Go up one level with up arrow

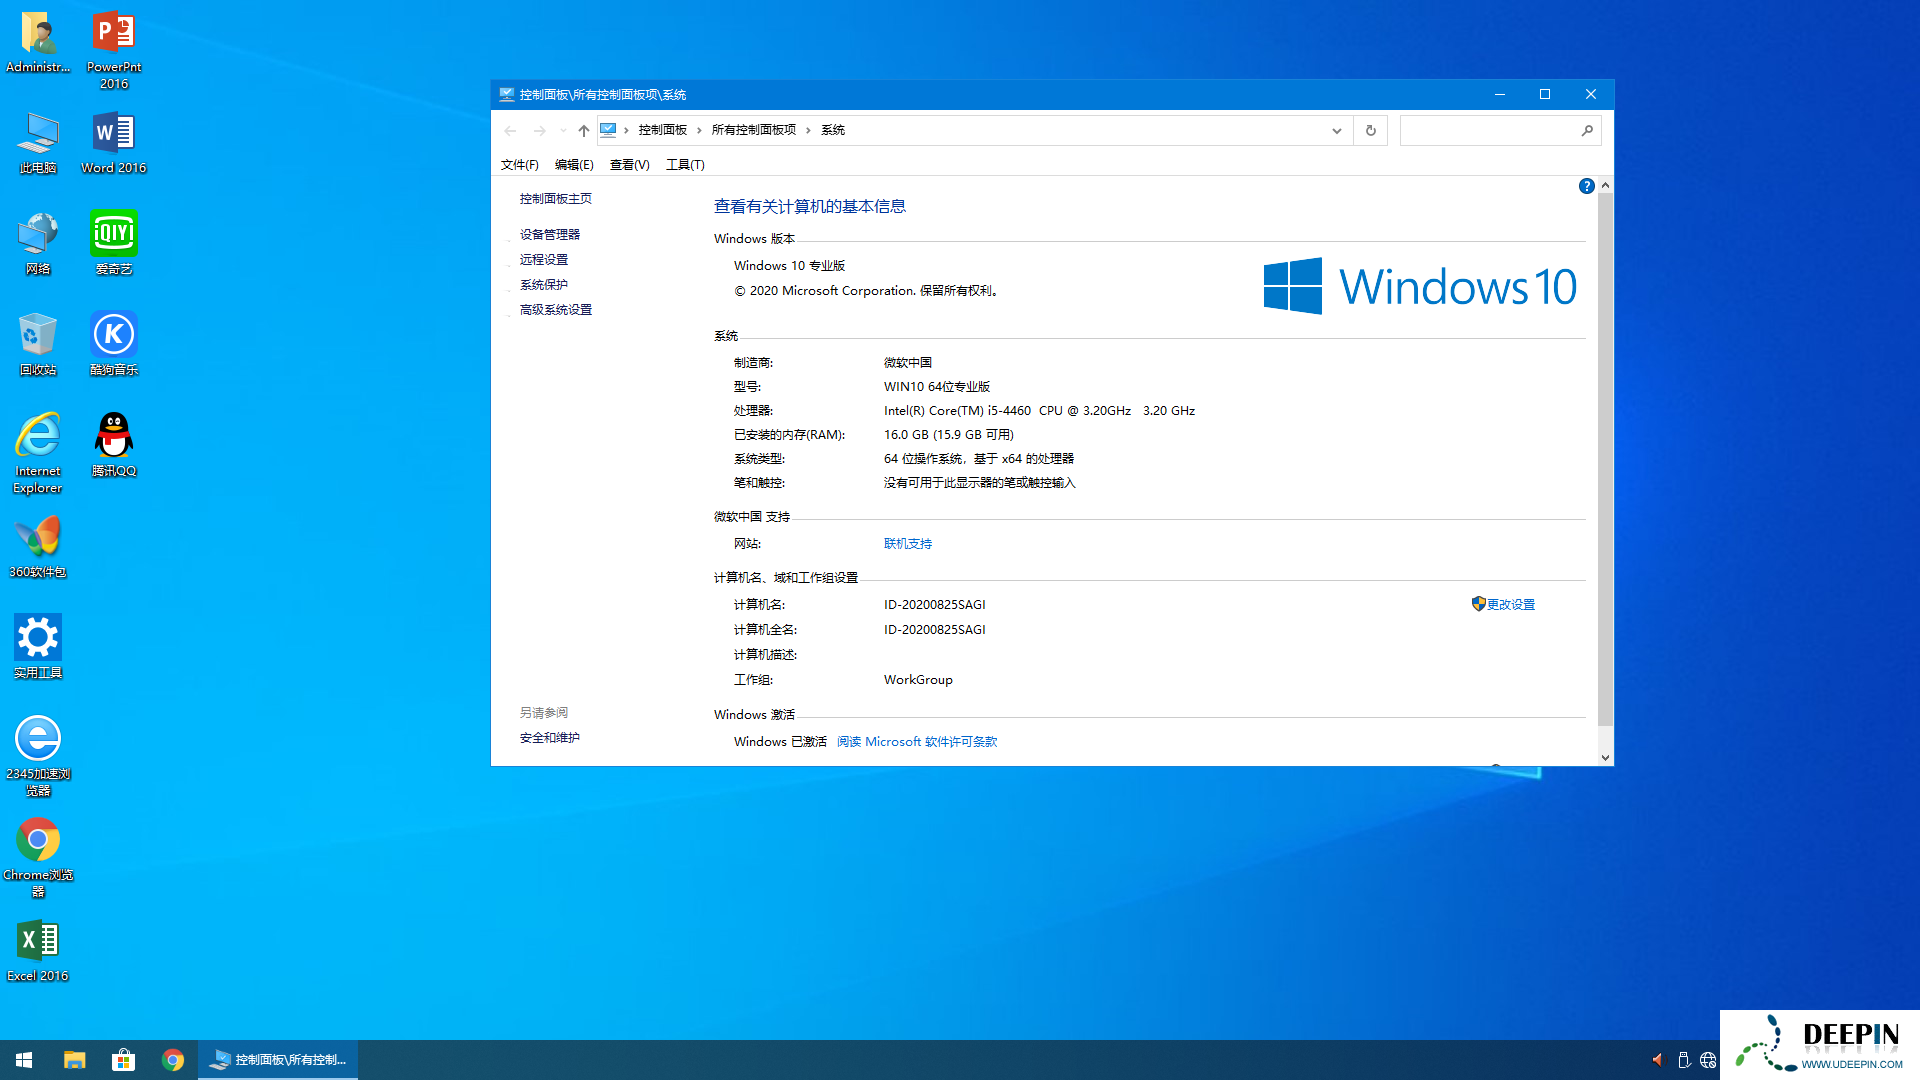tap(584, 130)
